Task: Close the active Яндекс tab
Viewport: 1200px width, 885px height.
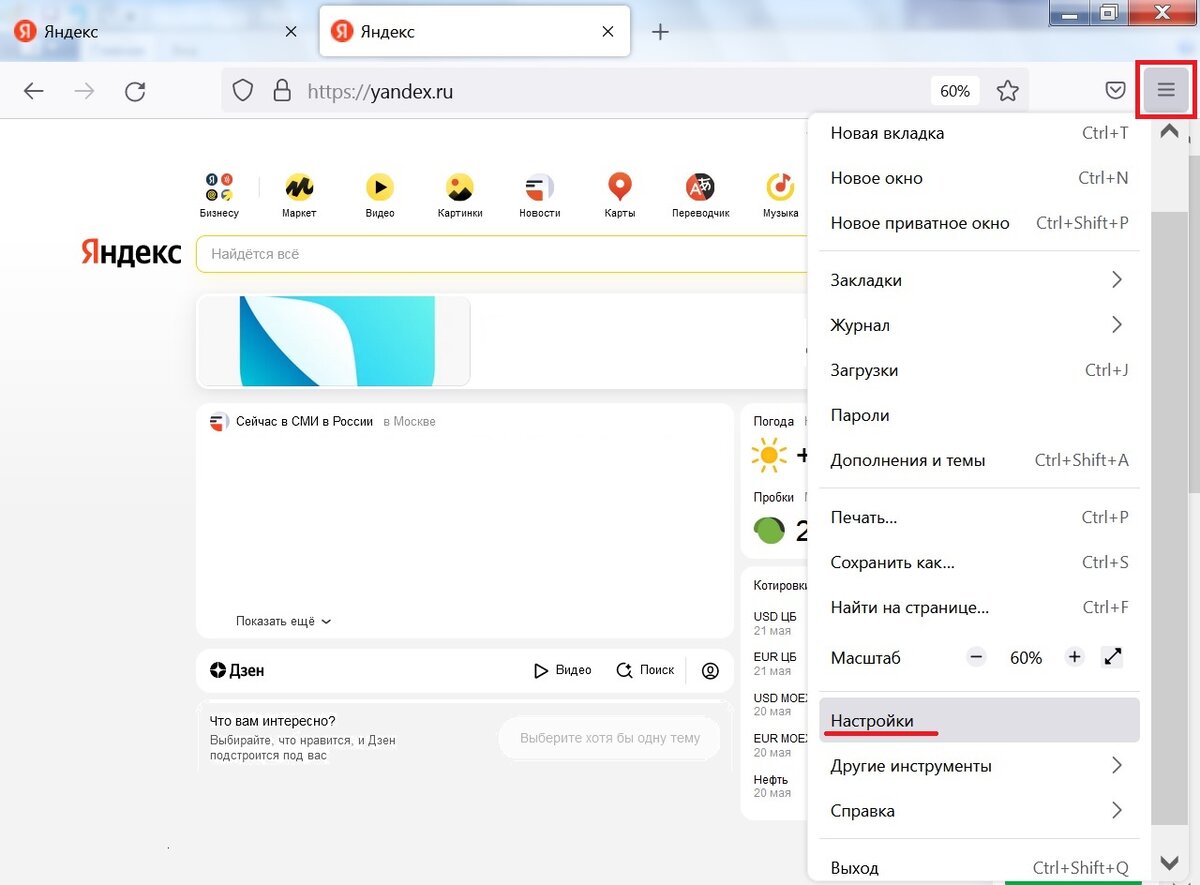Action: click(x=608, y=32)
